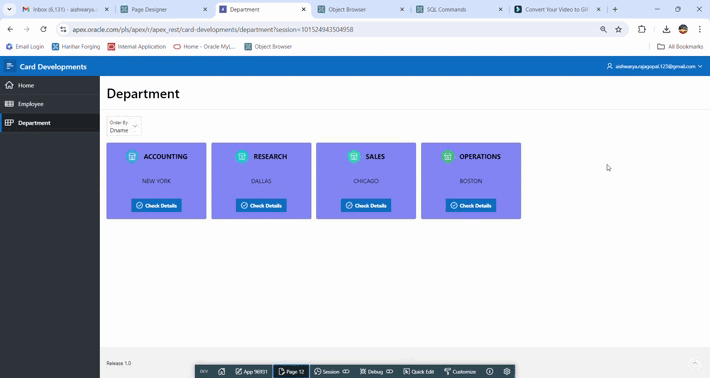
Task: Open Page 12 in developer toolbar
Action: point(291,371)
